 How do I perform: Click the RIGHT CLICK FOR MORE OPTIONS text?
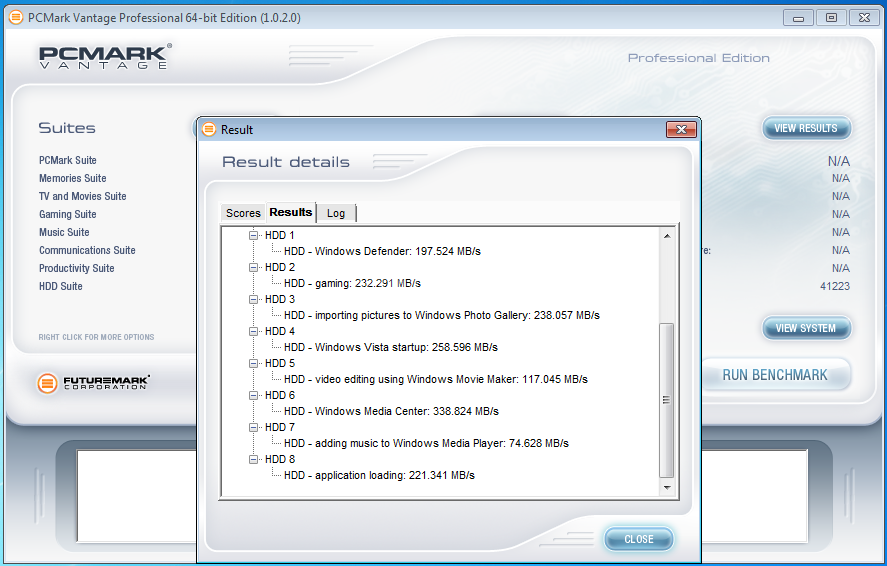tap(96, 337)
